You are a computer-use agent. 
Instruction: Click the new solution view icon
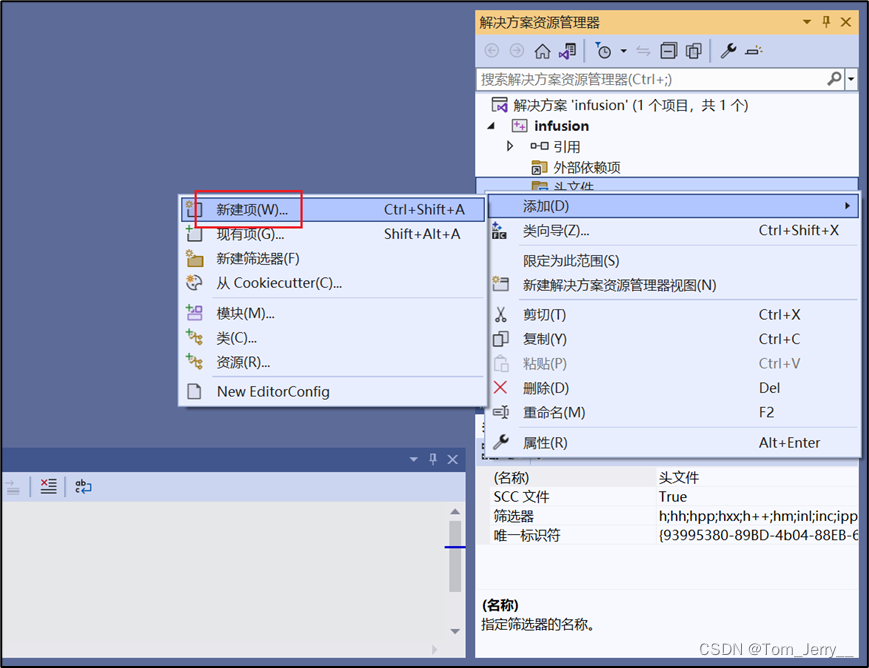tap(500, 284)
